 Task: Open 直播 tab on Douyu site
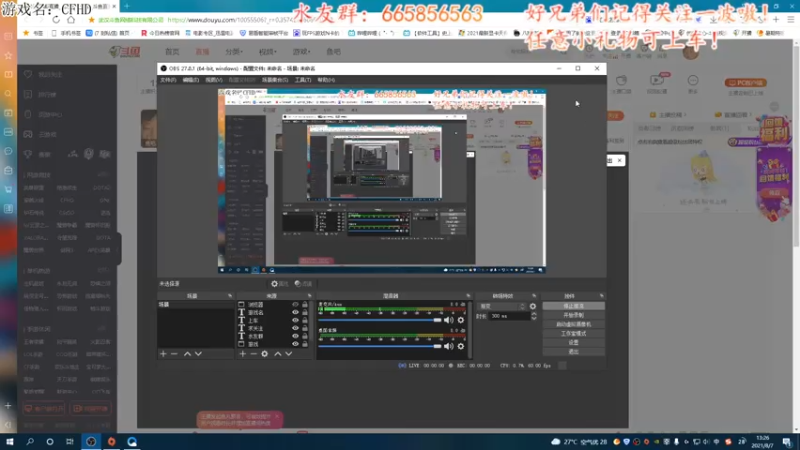(203, 52)
